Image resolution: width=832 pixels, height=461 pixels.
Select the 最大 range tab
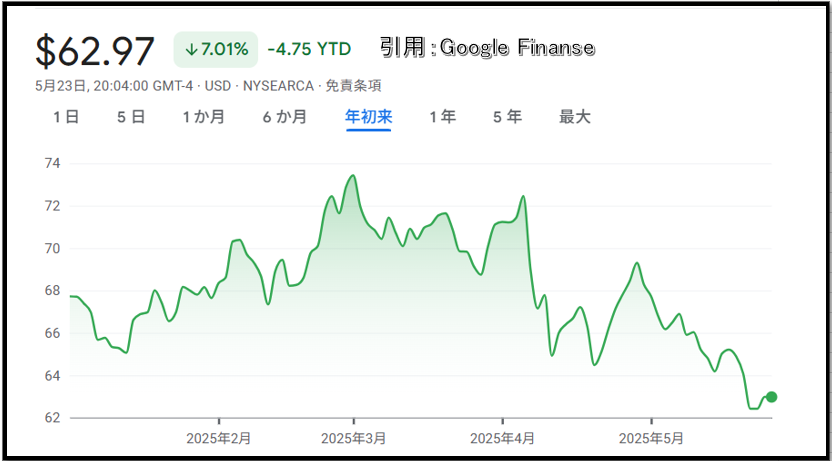[575, 117]
